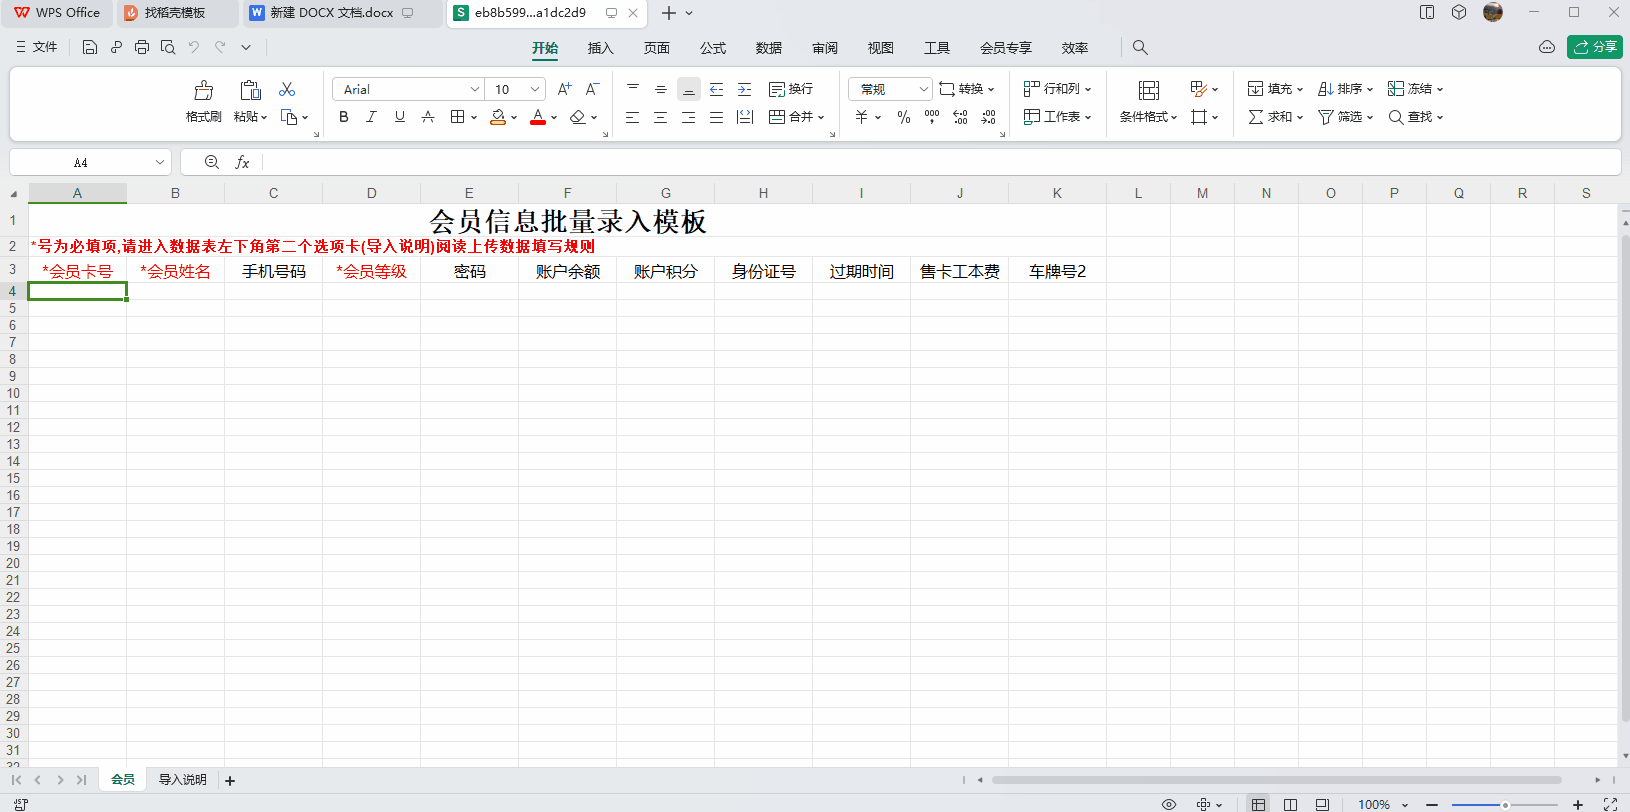This screenshot has height=812, width=1630.
Task: Switch to the Formulas (公式) ribbon tab
Action: click(x=713, y=48)
